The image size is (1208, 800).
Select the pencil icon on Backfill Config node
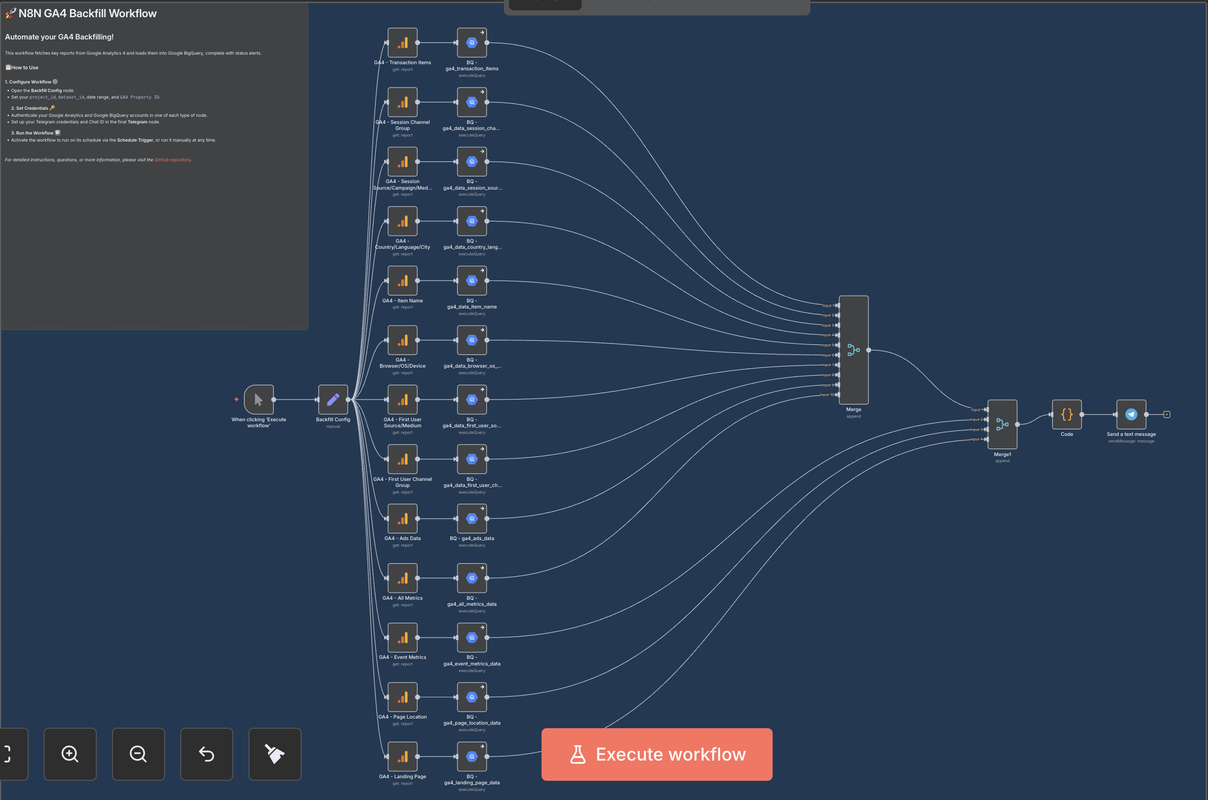[332, 398]
